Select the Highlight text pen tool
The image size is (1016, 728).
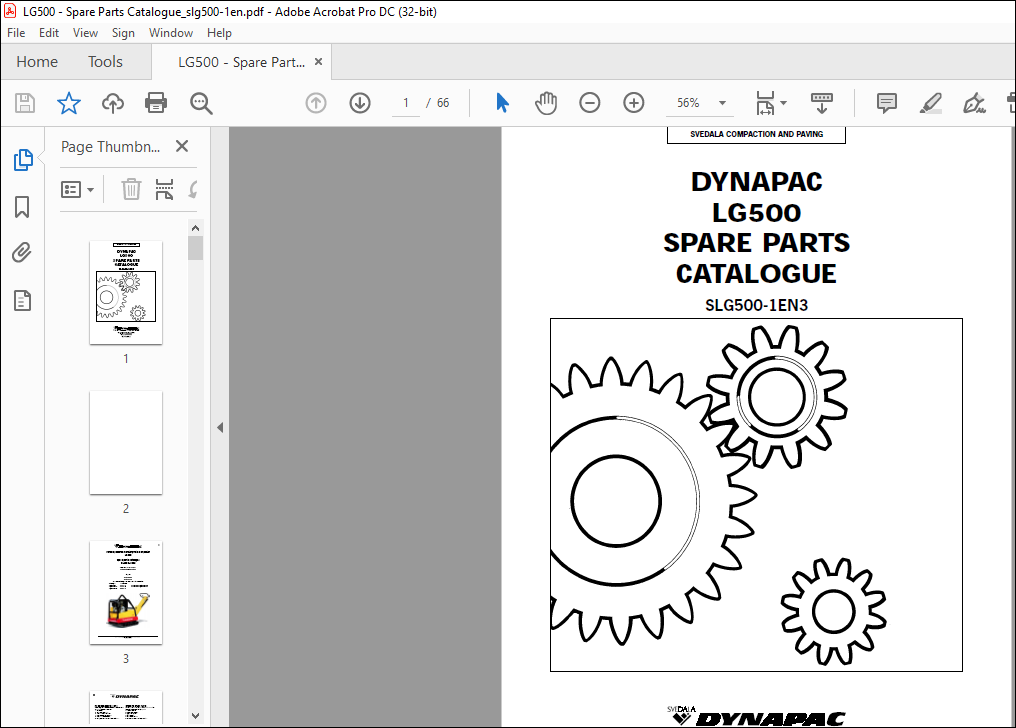[x=930, y=103]
